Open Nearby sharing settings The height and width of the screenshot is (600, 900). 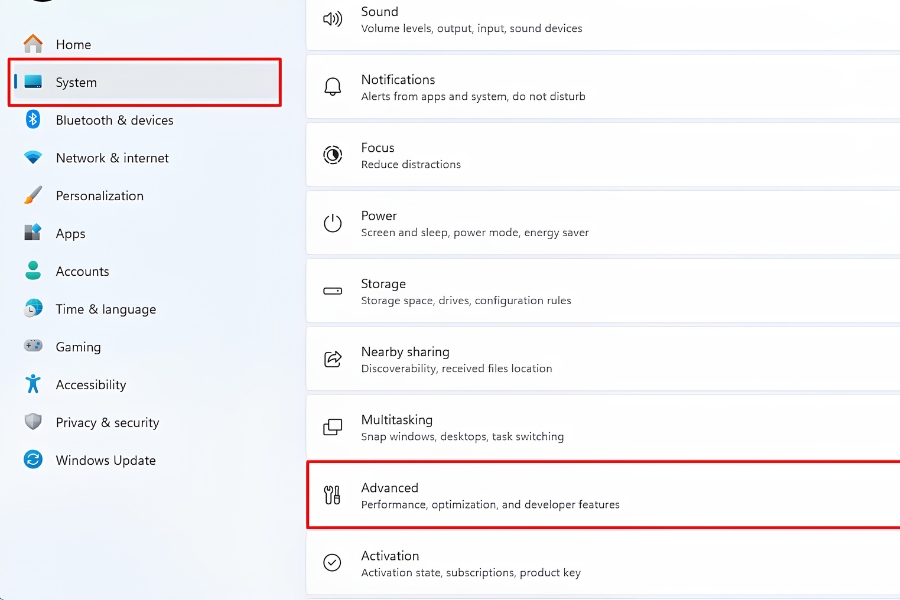603,359
